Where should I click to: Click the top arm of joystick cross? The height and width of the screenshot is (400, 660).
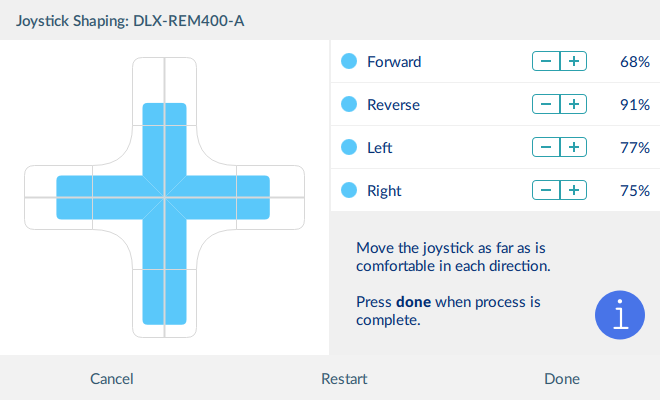click(x=164, y=126)
